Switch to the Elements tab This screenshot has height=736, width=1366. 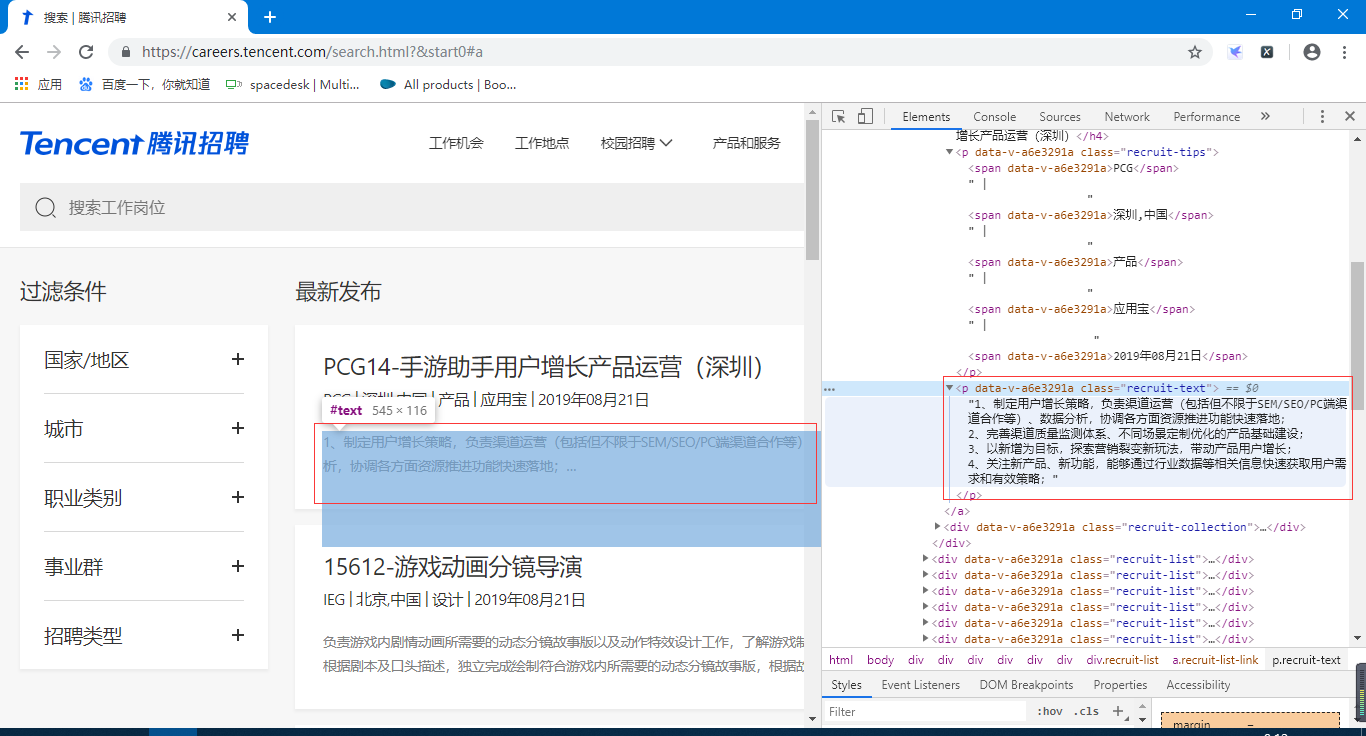coord(926,117)
